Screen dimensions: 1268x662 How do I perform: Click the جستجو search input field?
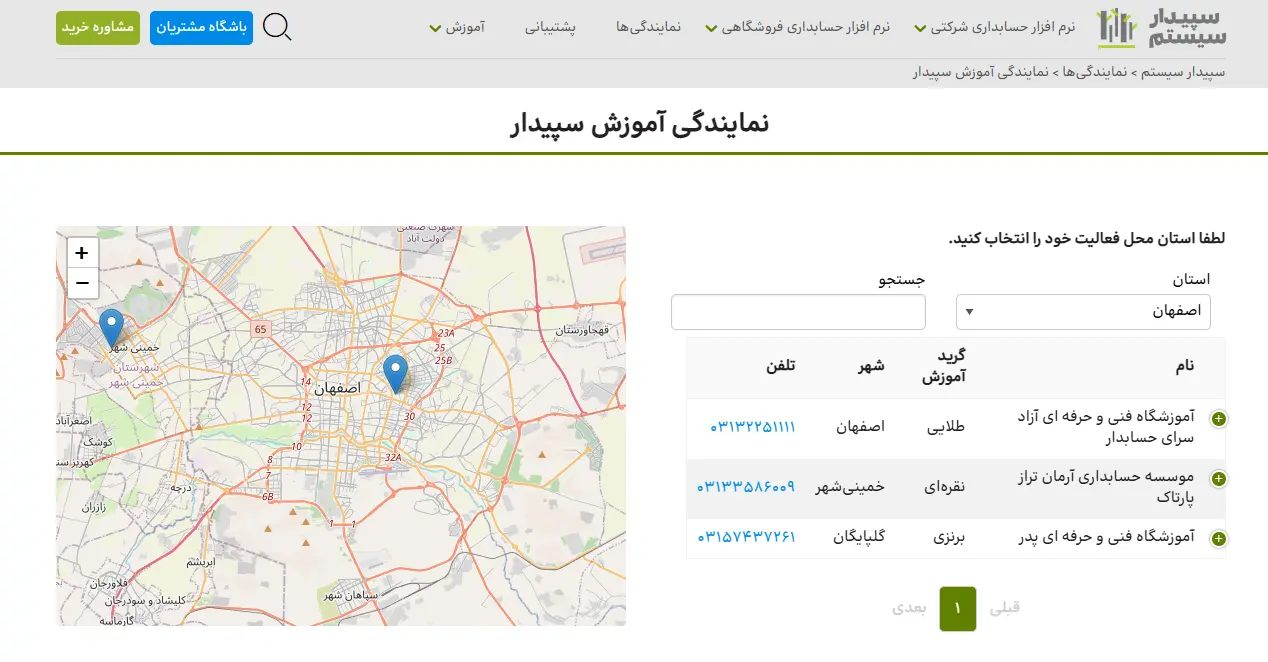coord(798,312)
